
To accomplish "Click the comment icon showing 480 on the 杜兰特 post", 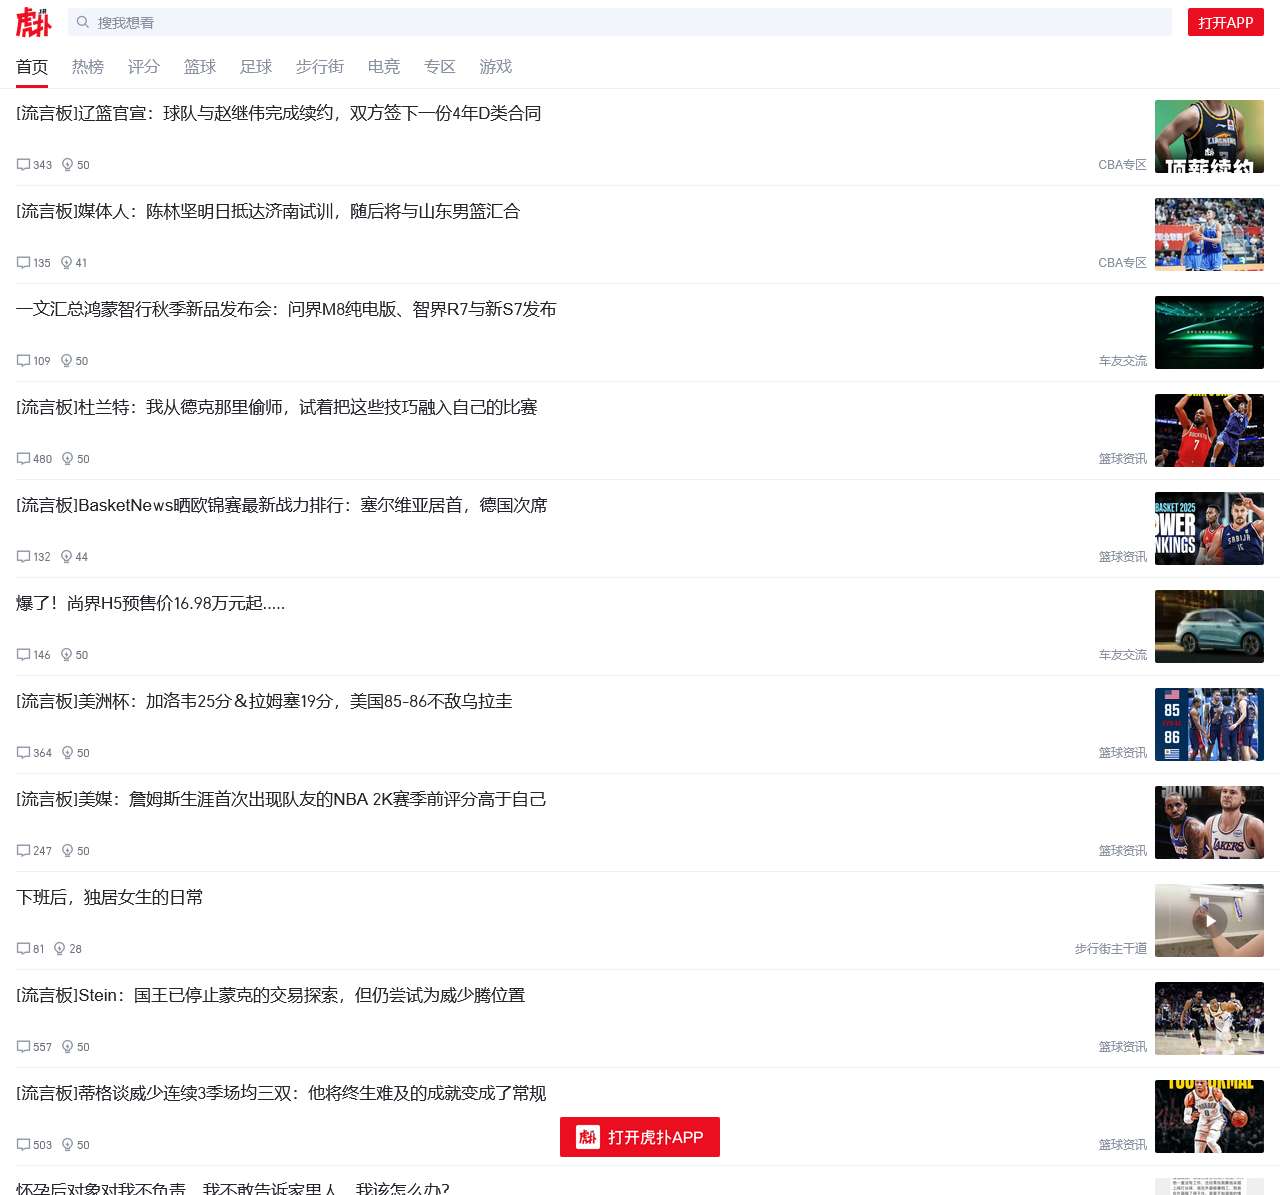I will pos(22,459).
